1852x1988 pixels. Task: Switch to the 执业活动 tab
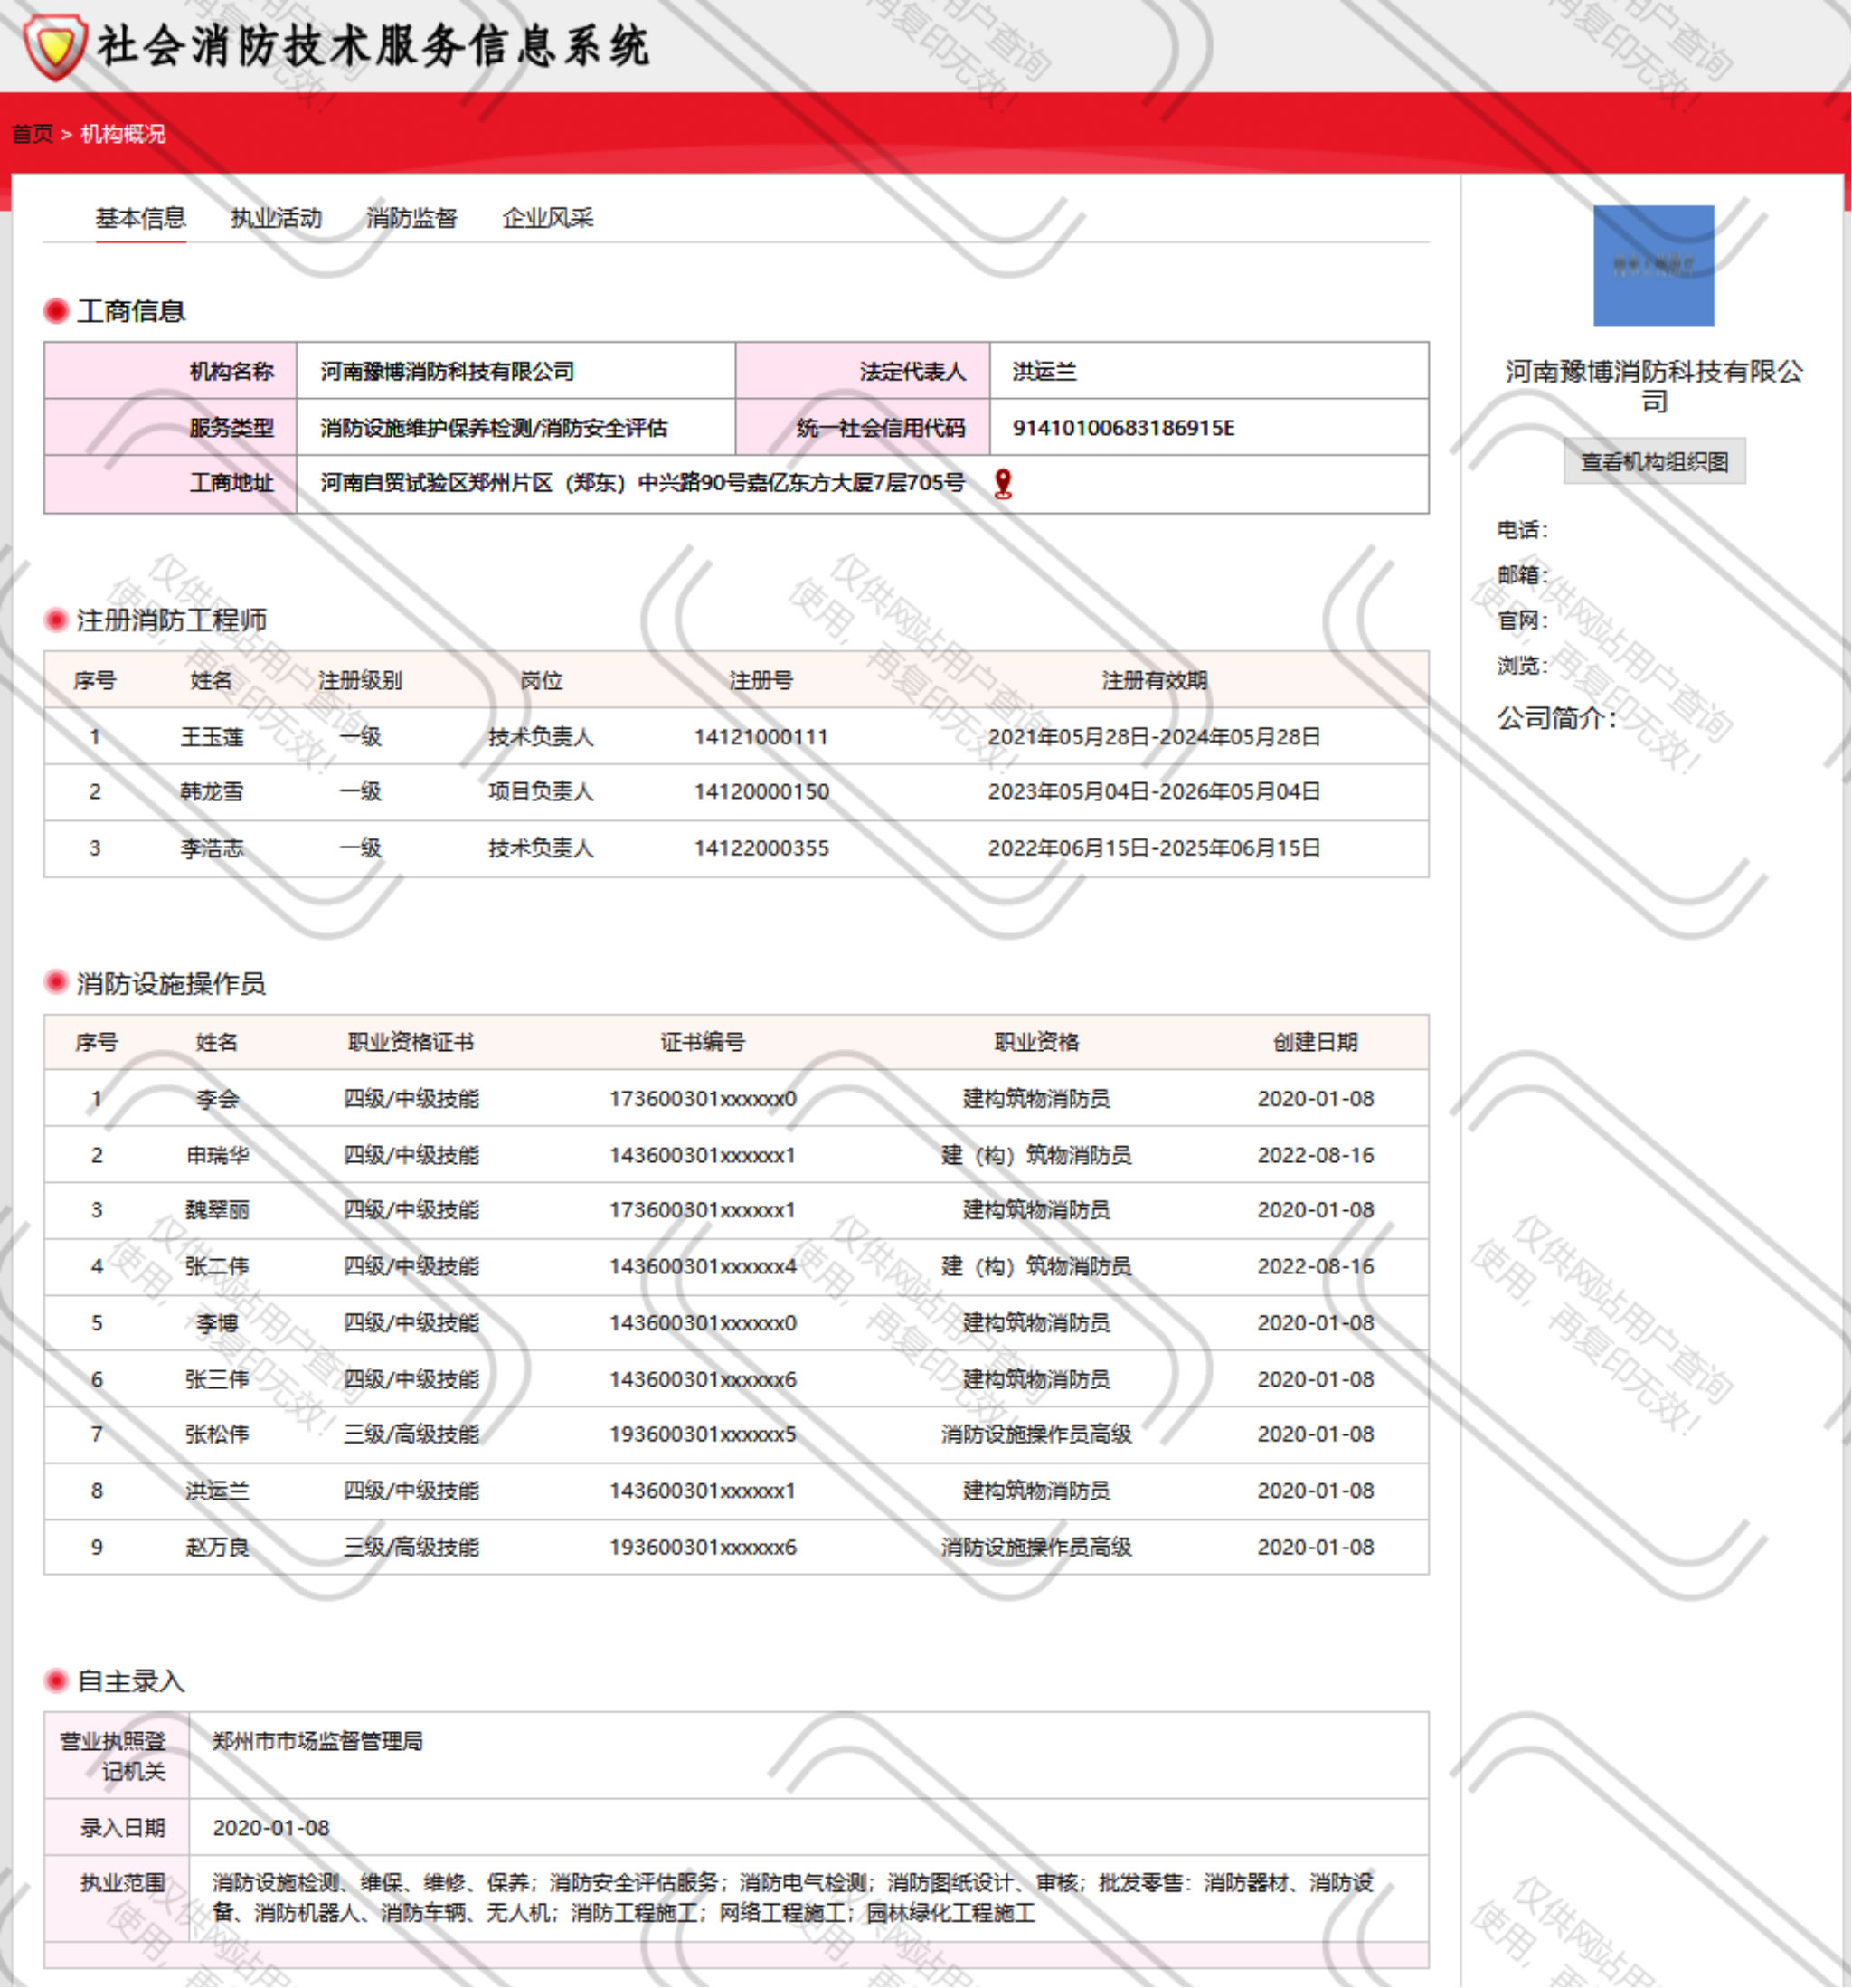coord(276,218)
